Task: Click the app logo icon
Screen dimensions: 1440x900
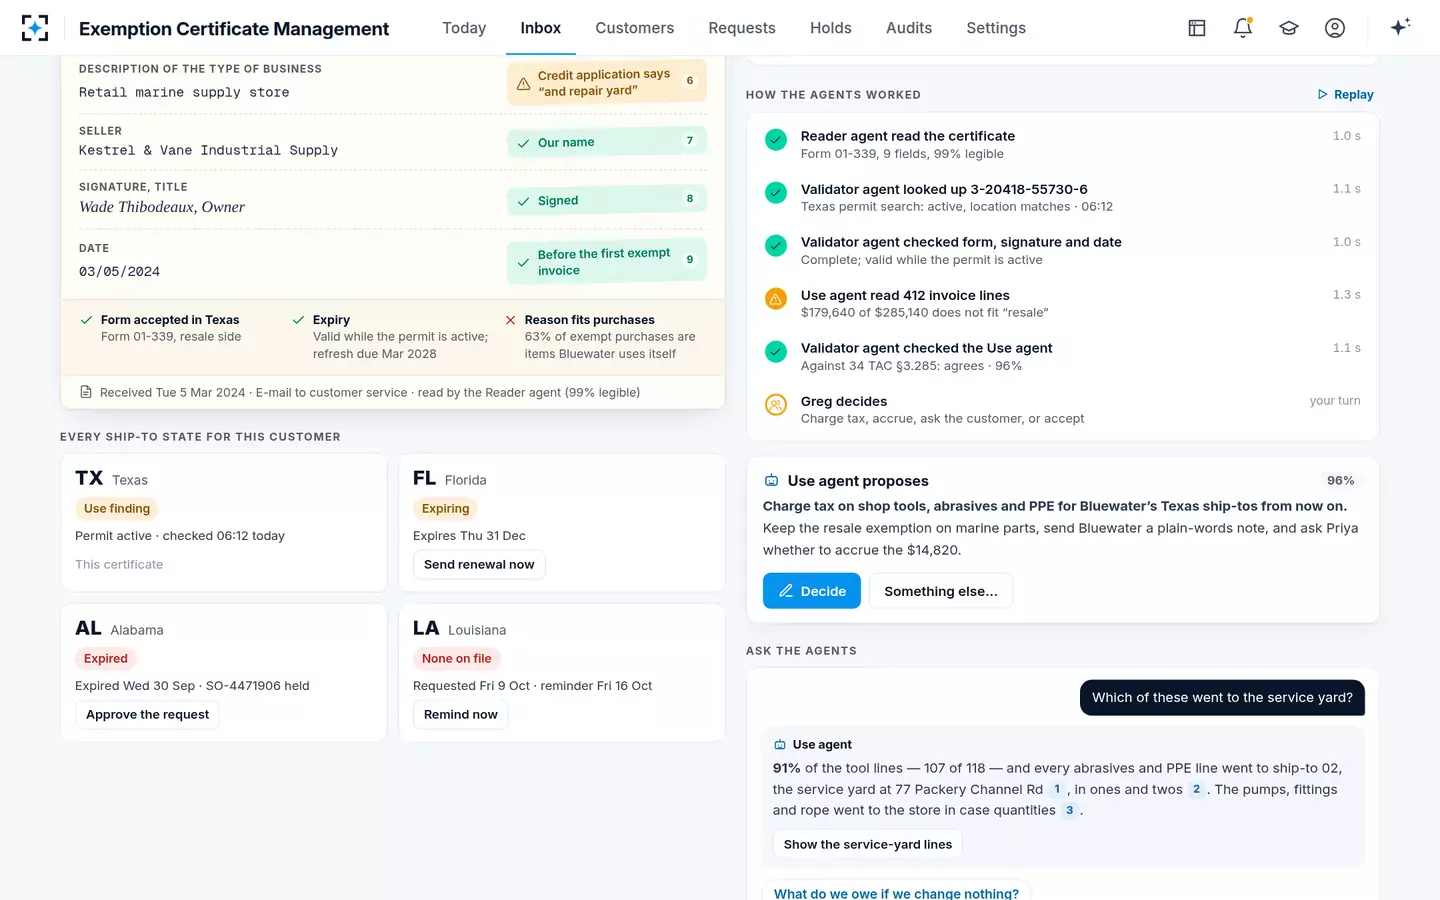Action: [x=35, y=28]
